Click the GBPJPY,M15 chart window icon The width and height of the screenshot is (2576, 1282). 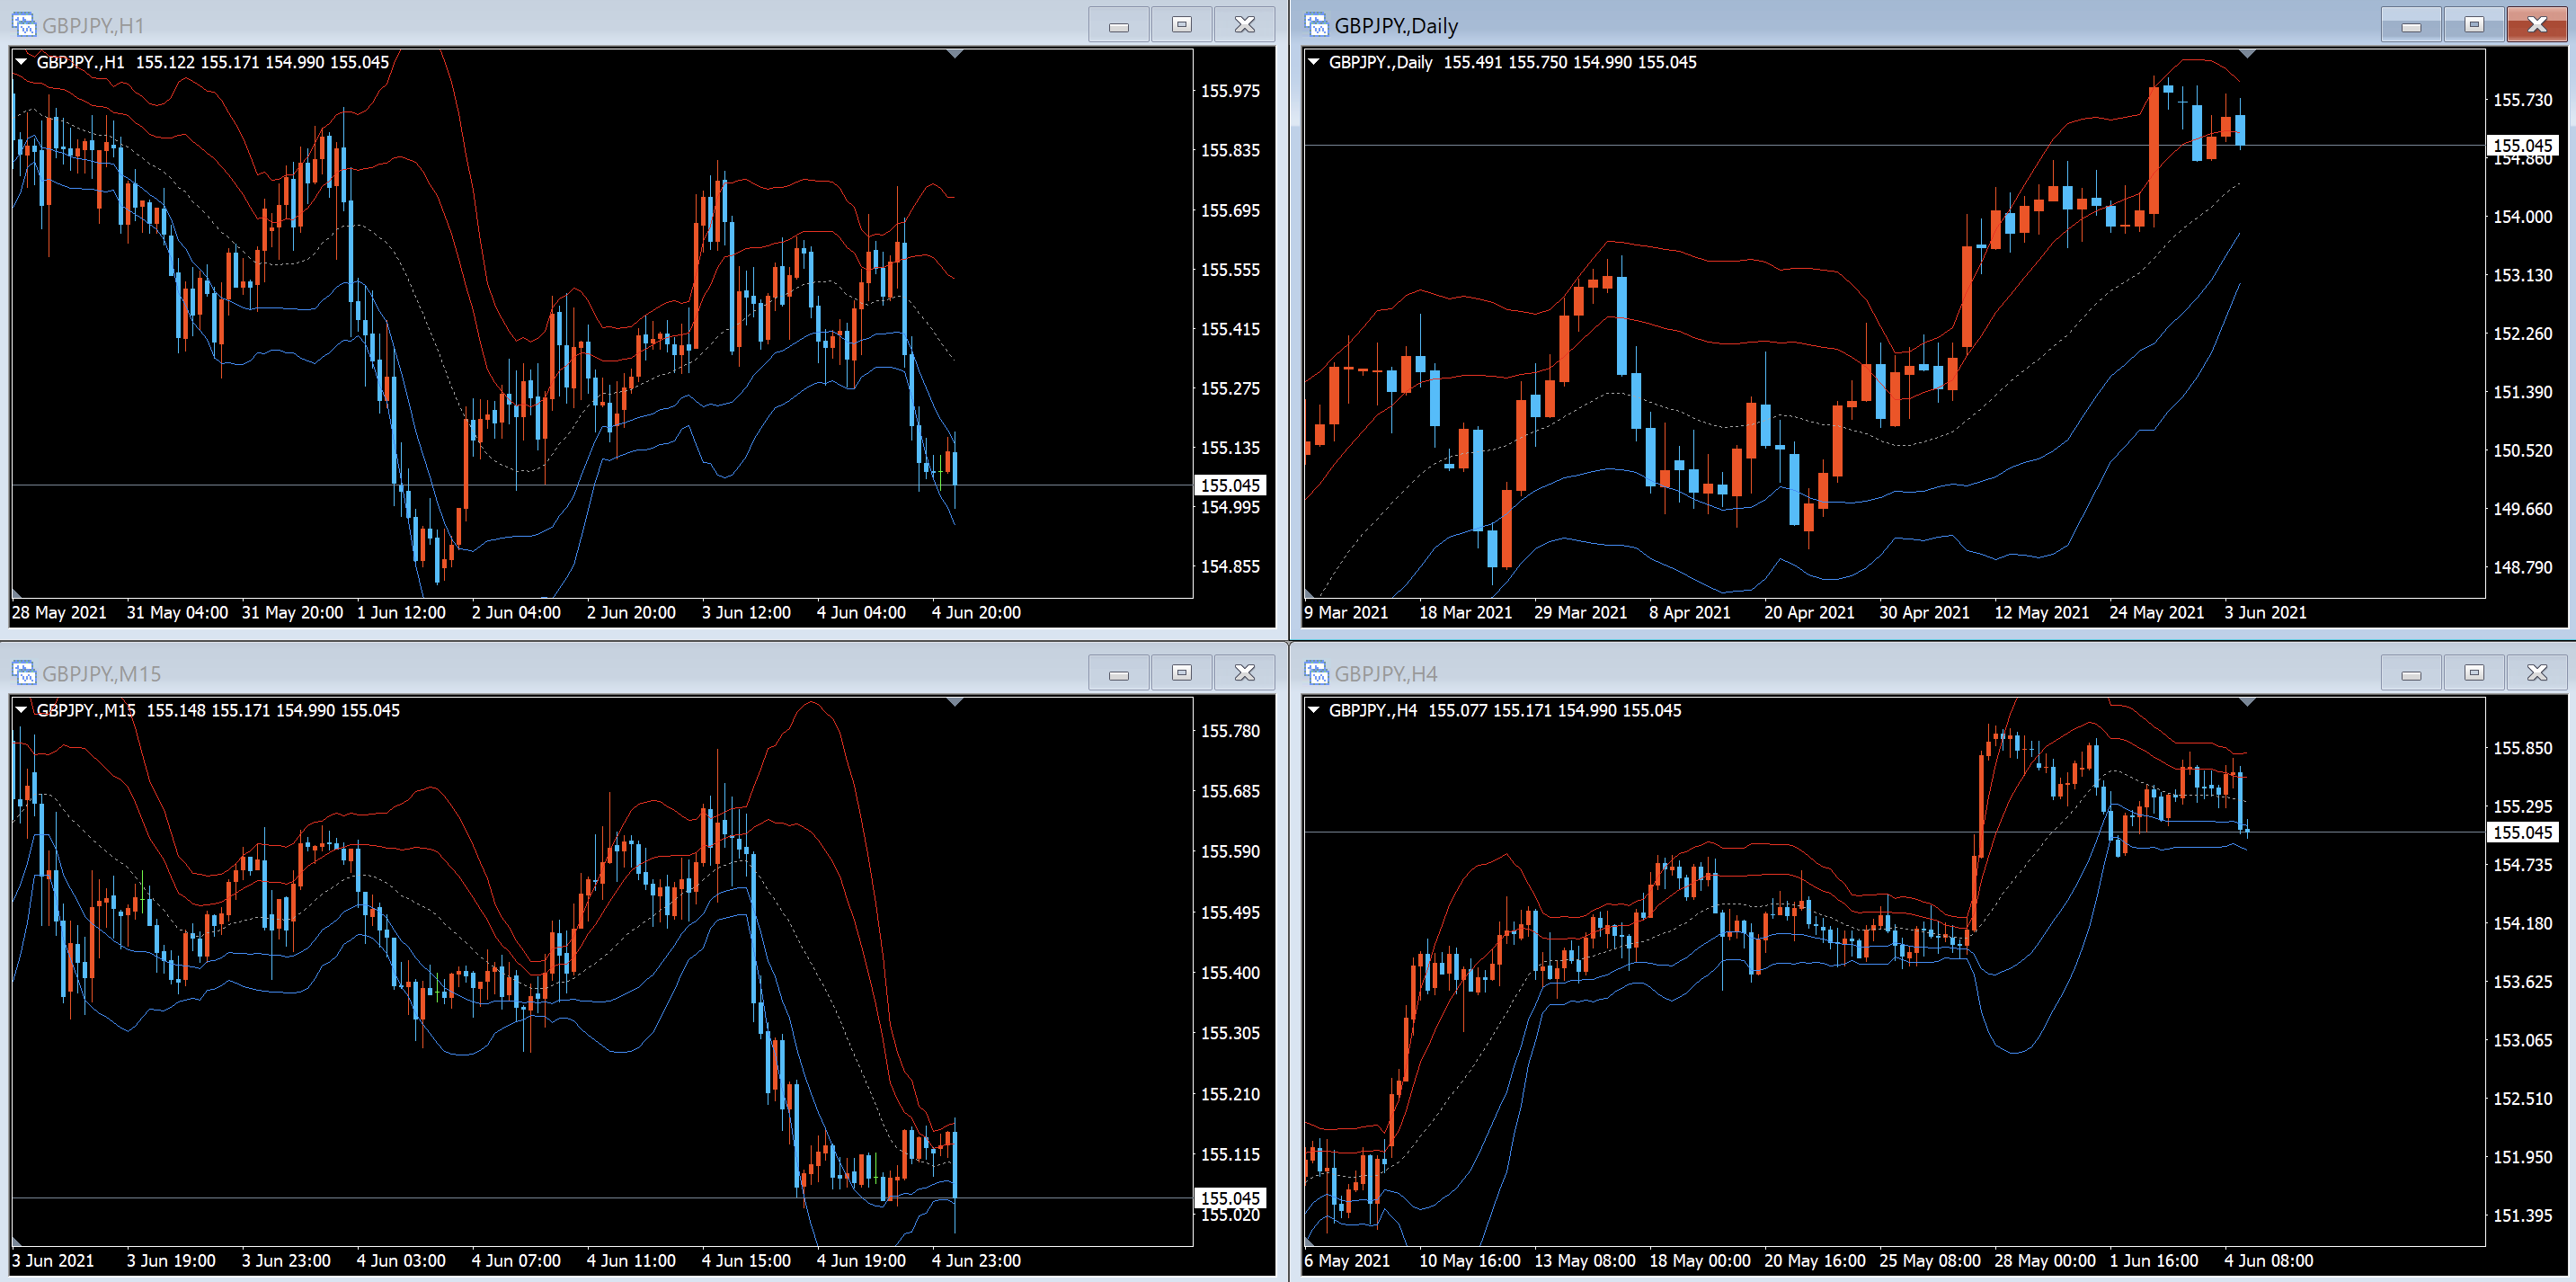[23, 673]
